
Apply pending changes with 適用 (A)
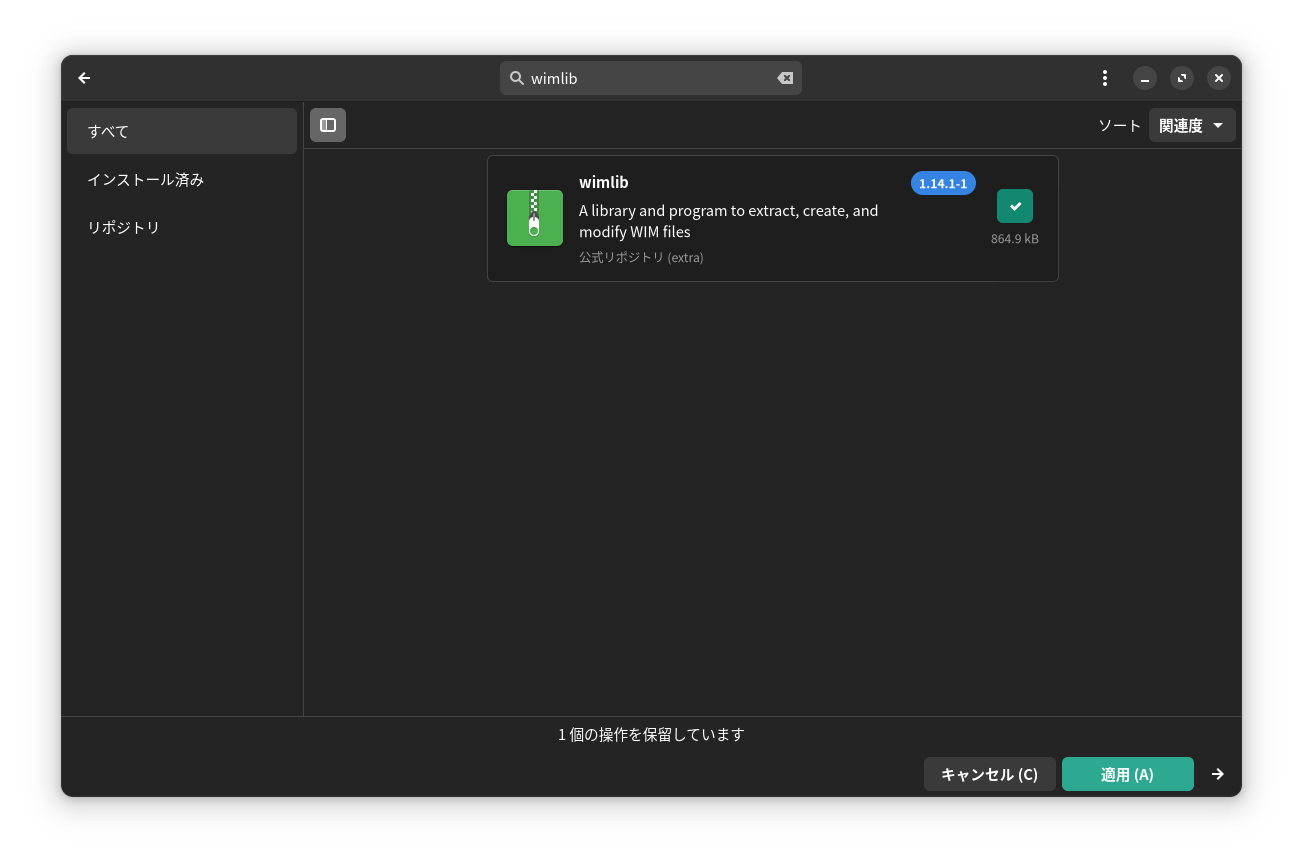coord(1127,773)
